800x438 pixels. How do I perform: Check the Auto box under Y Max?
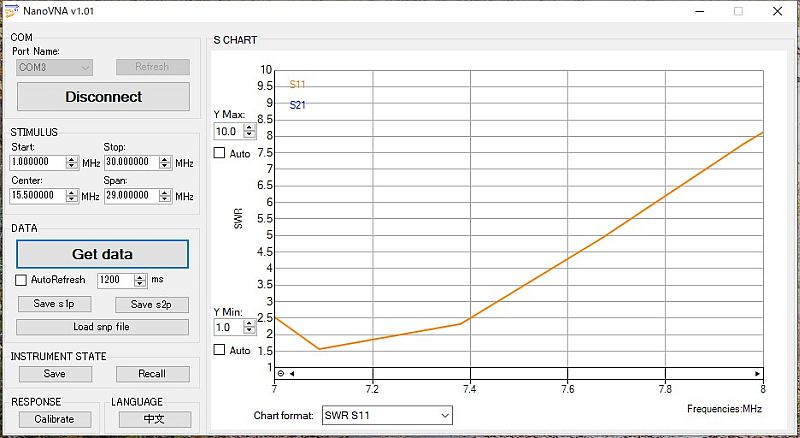[x=220, y=153]
